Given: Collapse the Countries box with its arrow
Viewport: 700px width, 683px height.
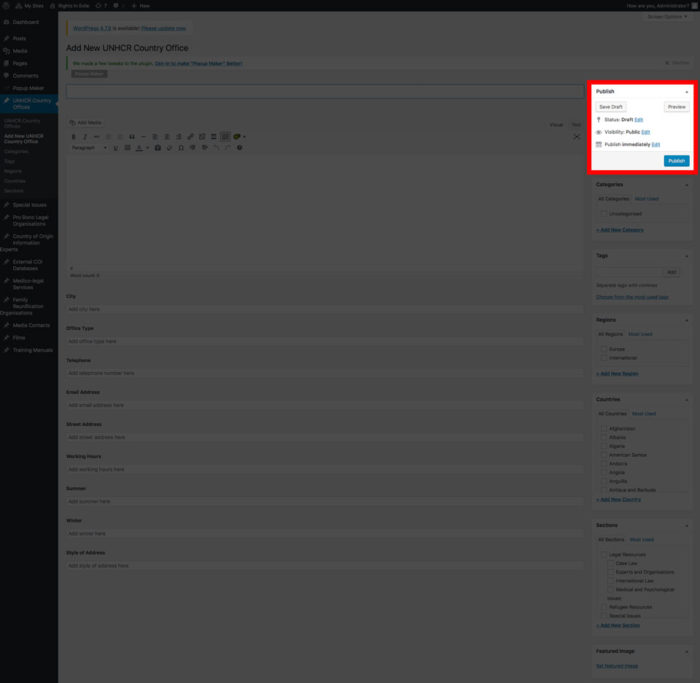Looking at the screenshot, I should click(687, 400).
